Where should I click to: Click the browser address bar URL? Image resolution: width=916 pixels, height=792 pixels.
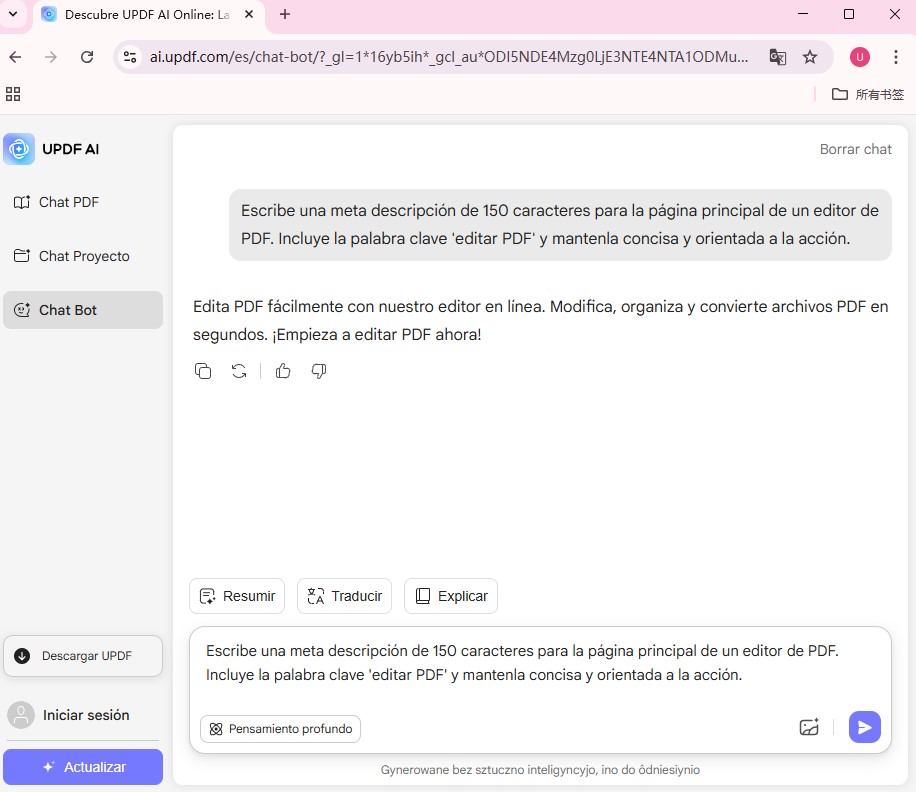[449, 57]
